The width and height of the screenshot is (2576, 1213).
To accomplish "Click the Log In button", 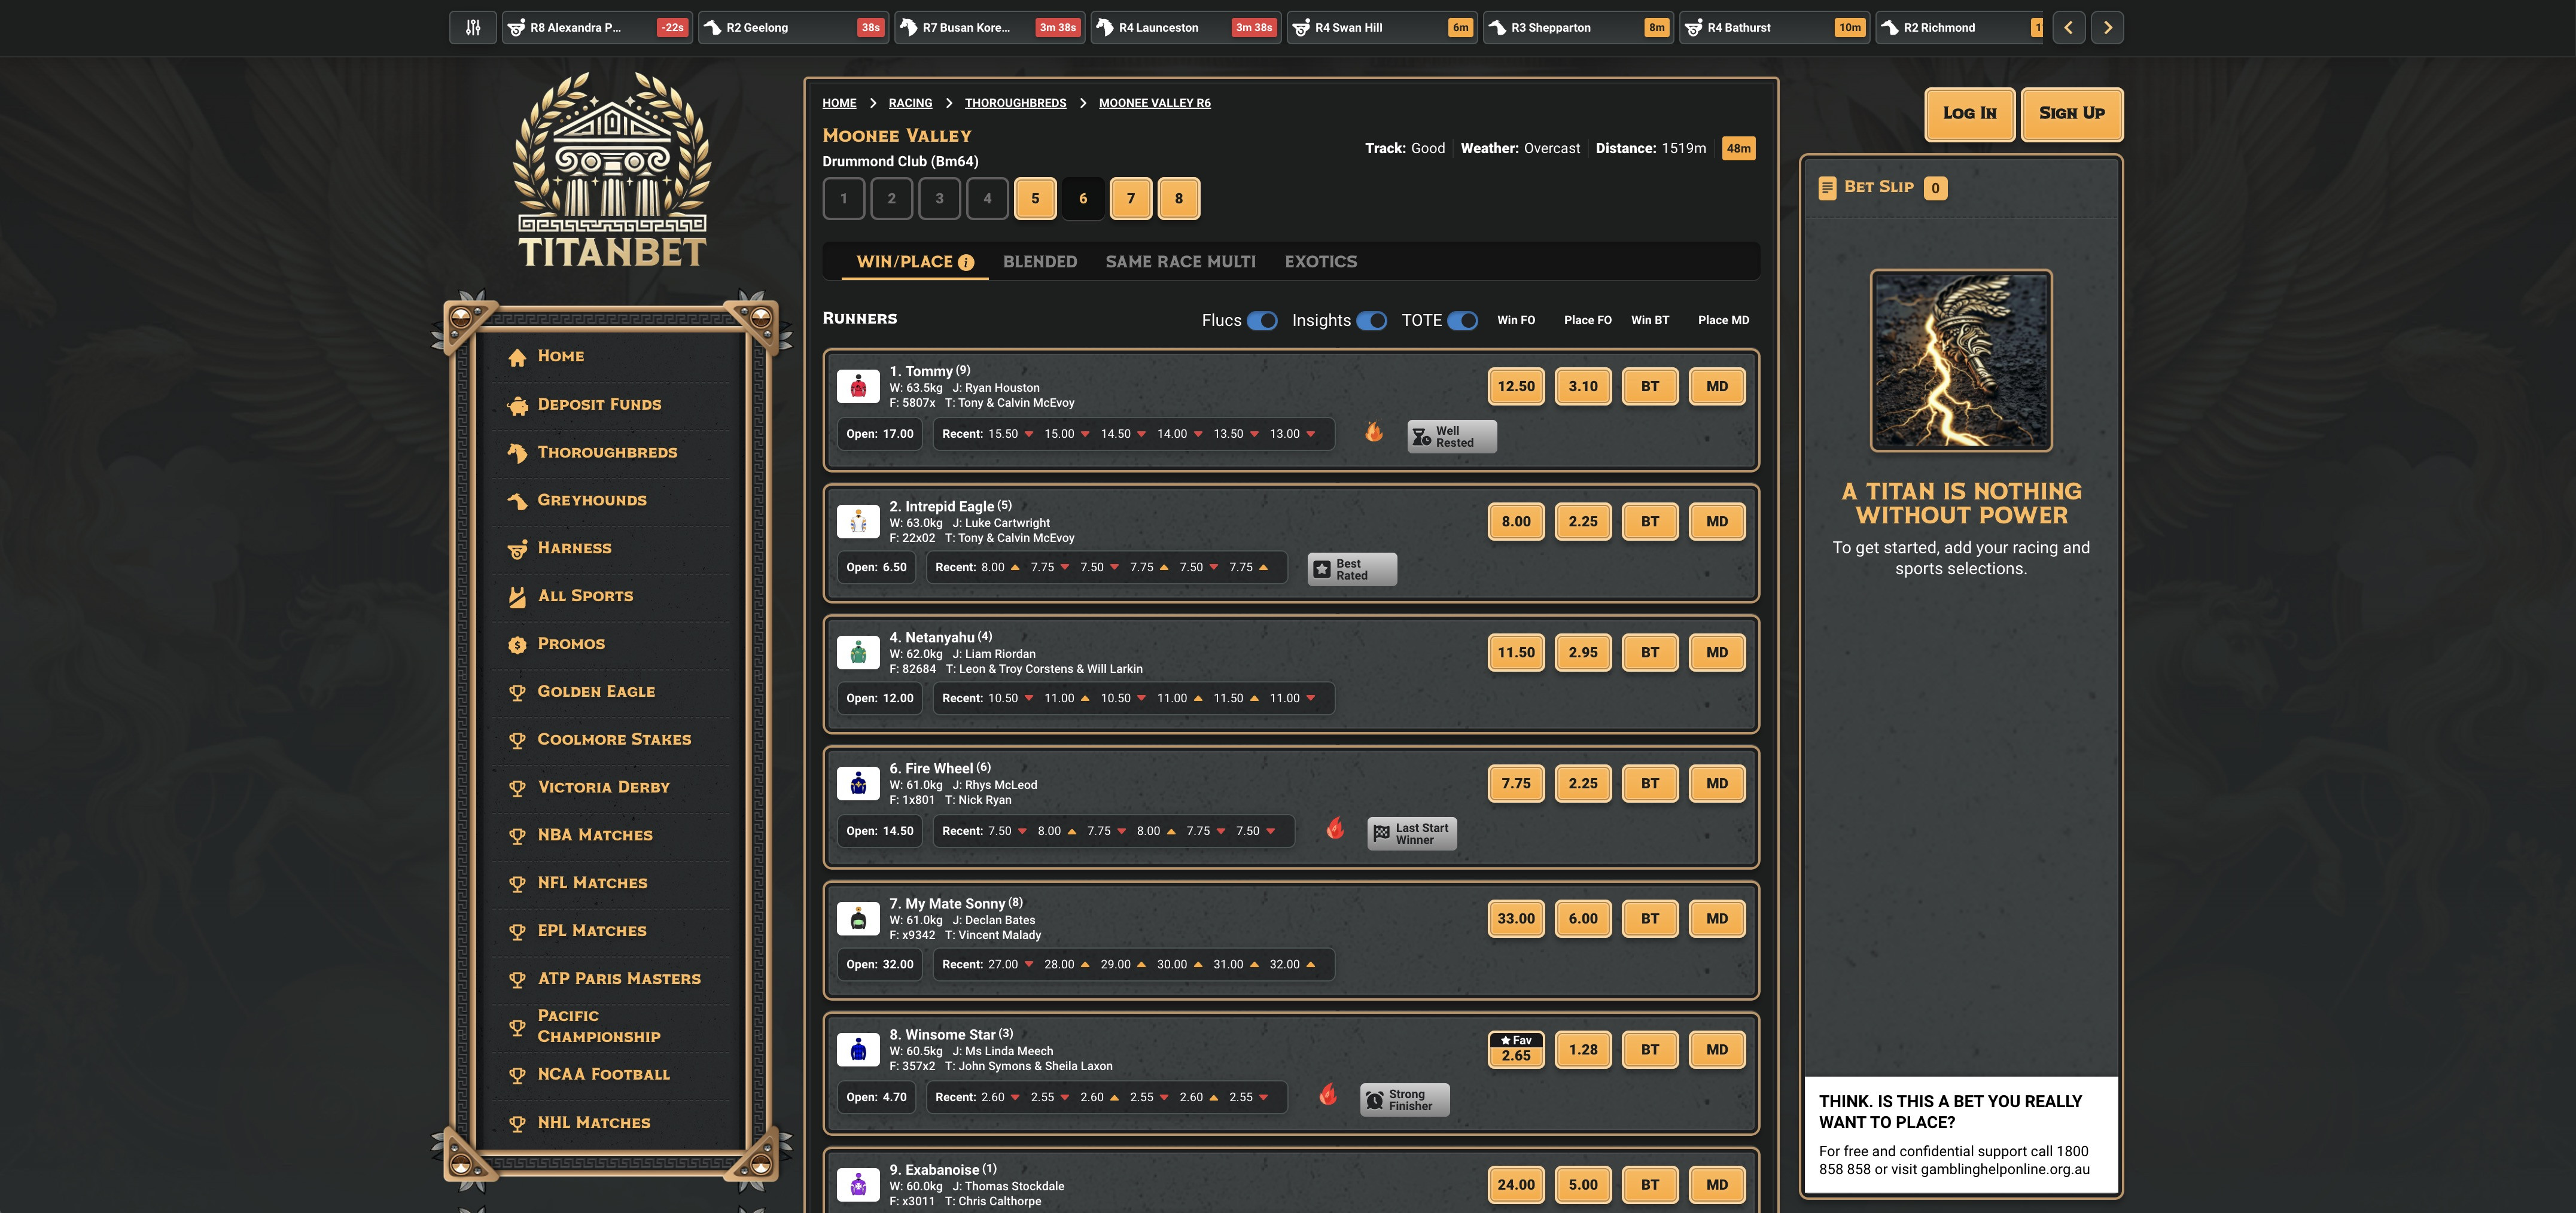I will (x=1969, y=114).
